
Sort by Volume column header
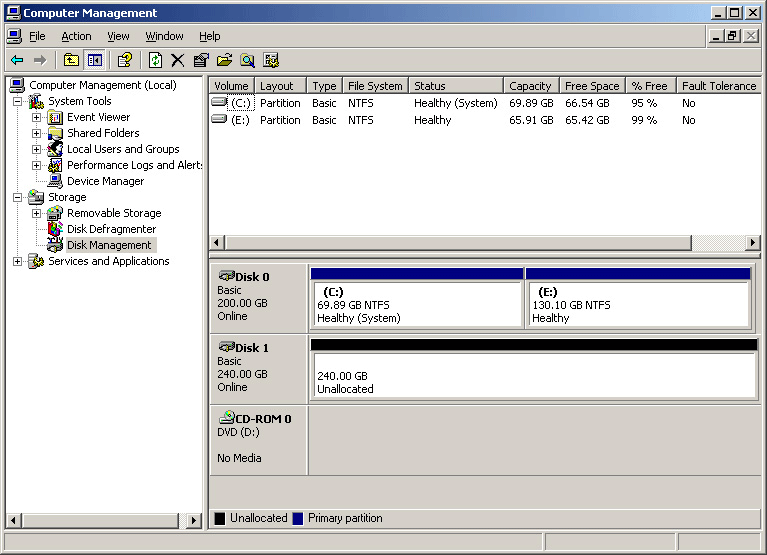pyautogui.click(x=232, y=86)
